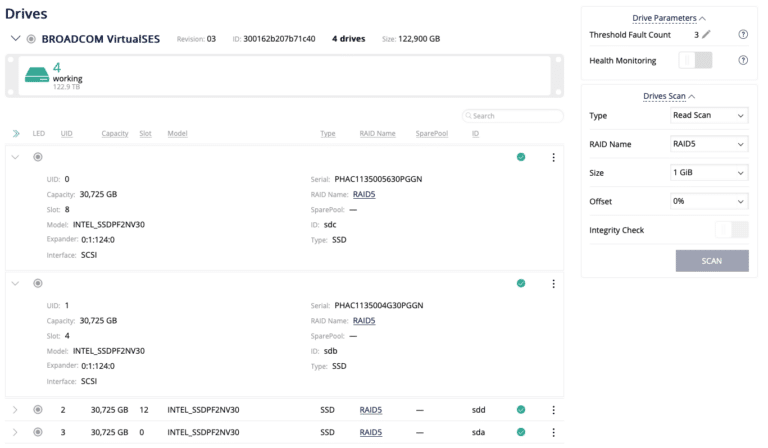Open RAID5 link for drive sdb
768x448 pixels.
364,321
